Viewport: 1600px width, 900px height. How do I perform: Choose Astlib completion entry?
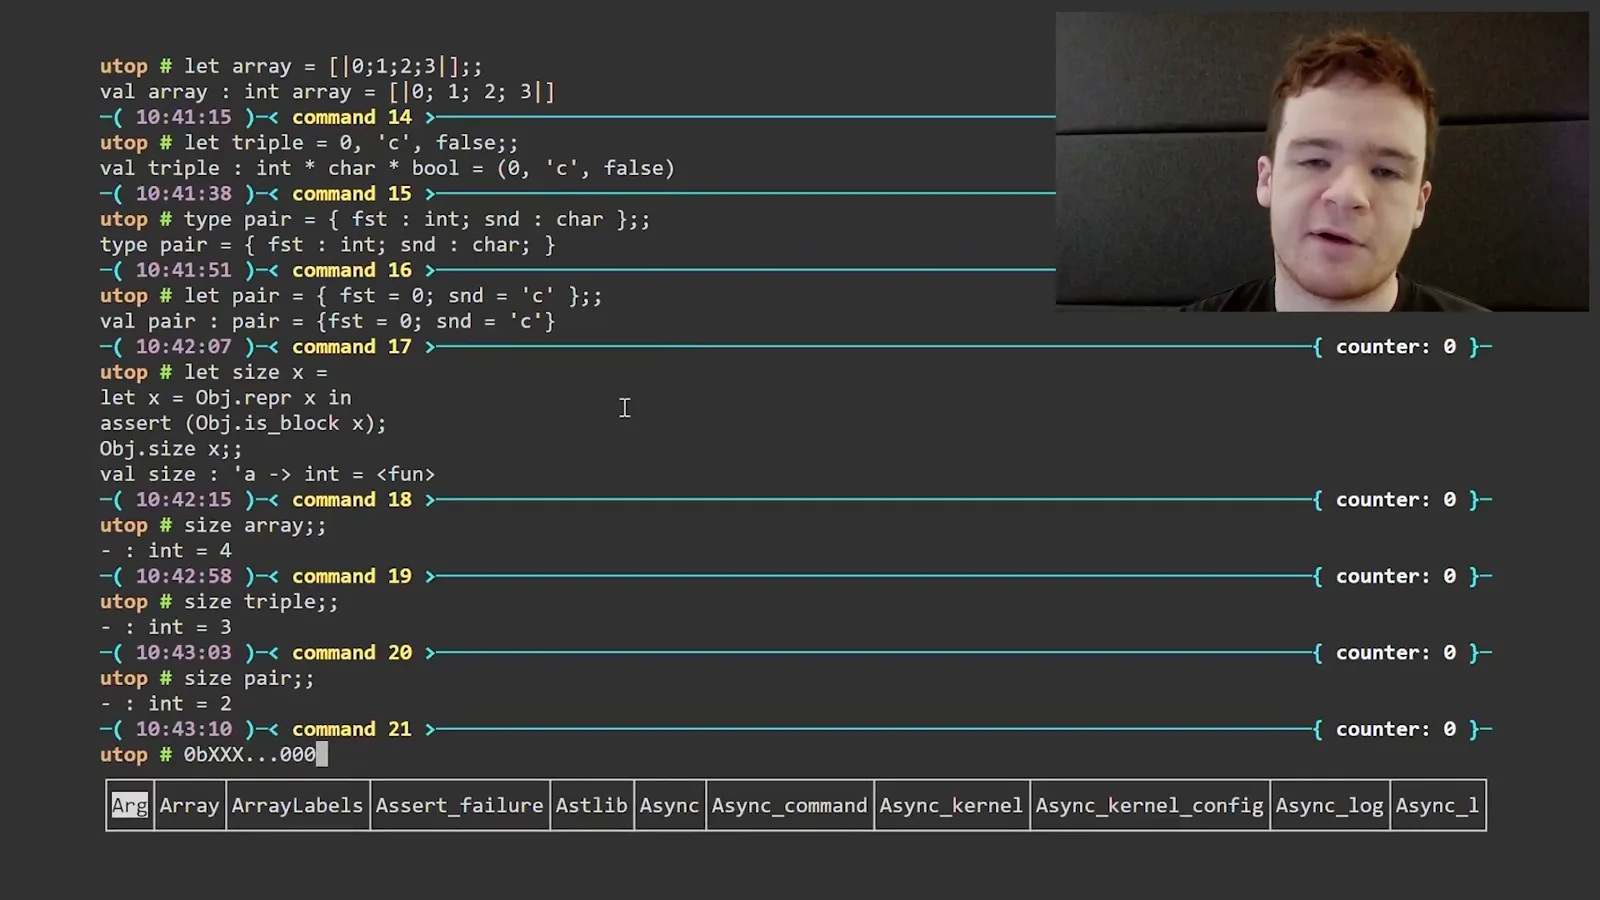pos(591,805)
